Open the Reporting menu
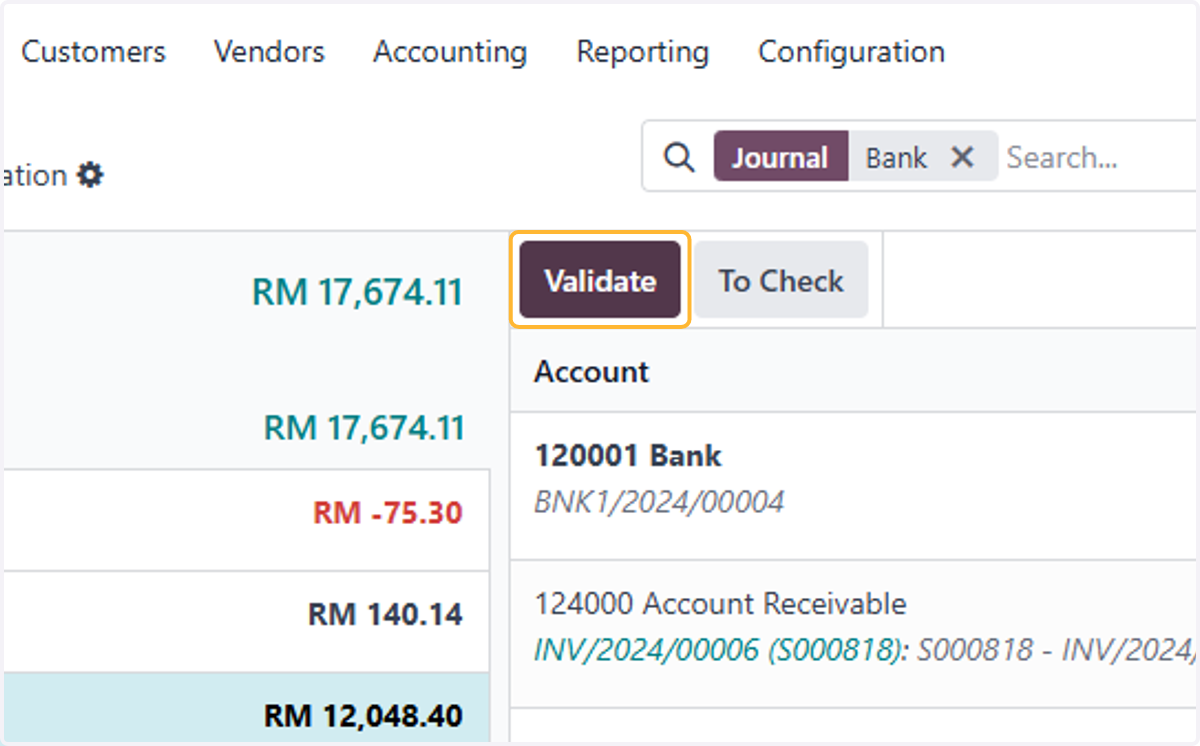1200x746 pixels. point(643,52)
